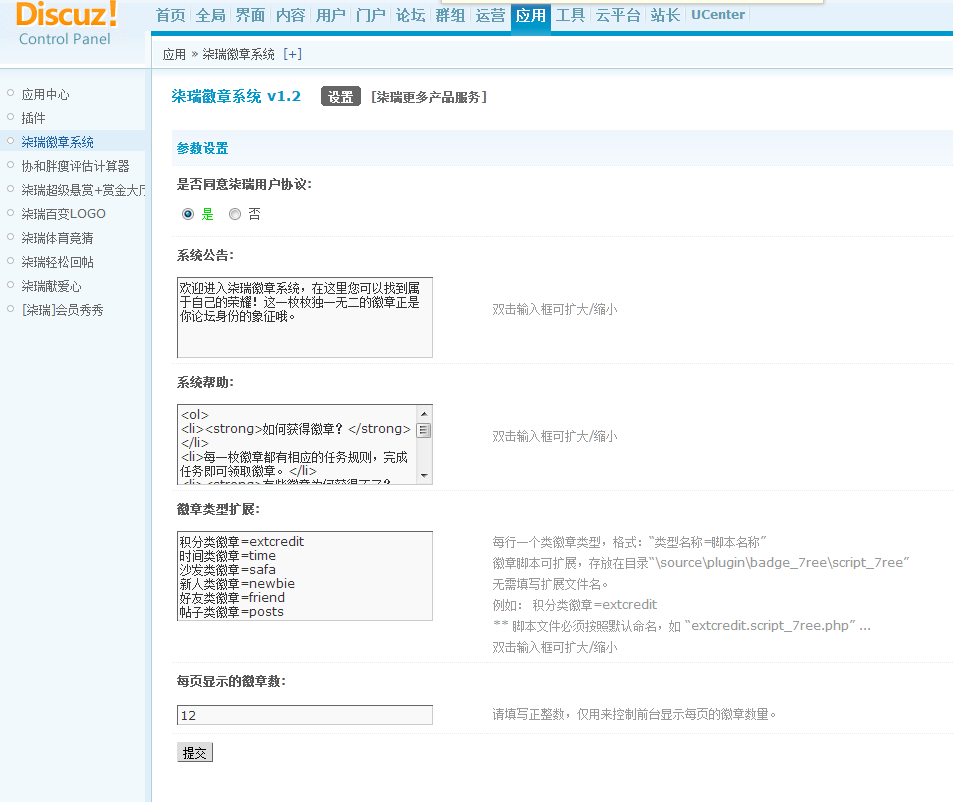Viewport: 953px width, 802px height.
Task: Open the 门户 top menu
Action: click(370, 15)
